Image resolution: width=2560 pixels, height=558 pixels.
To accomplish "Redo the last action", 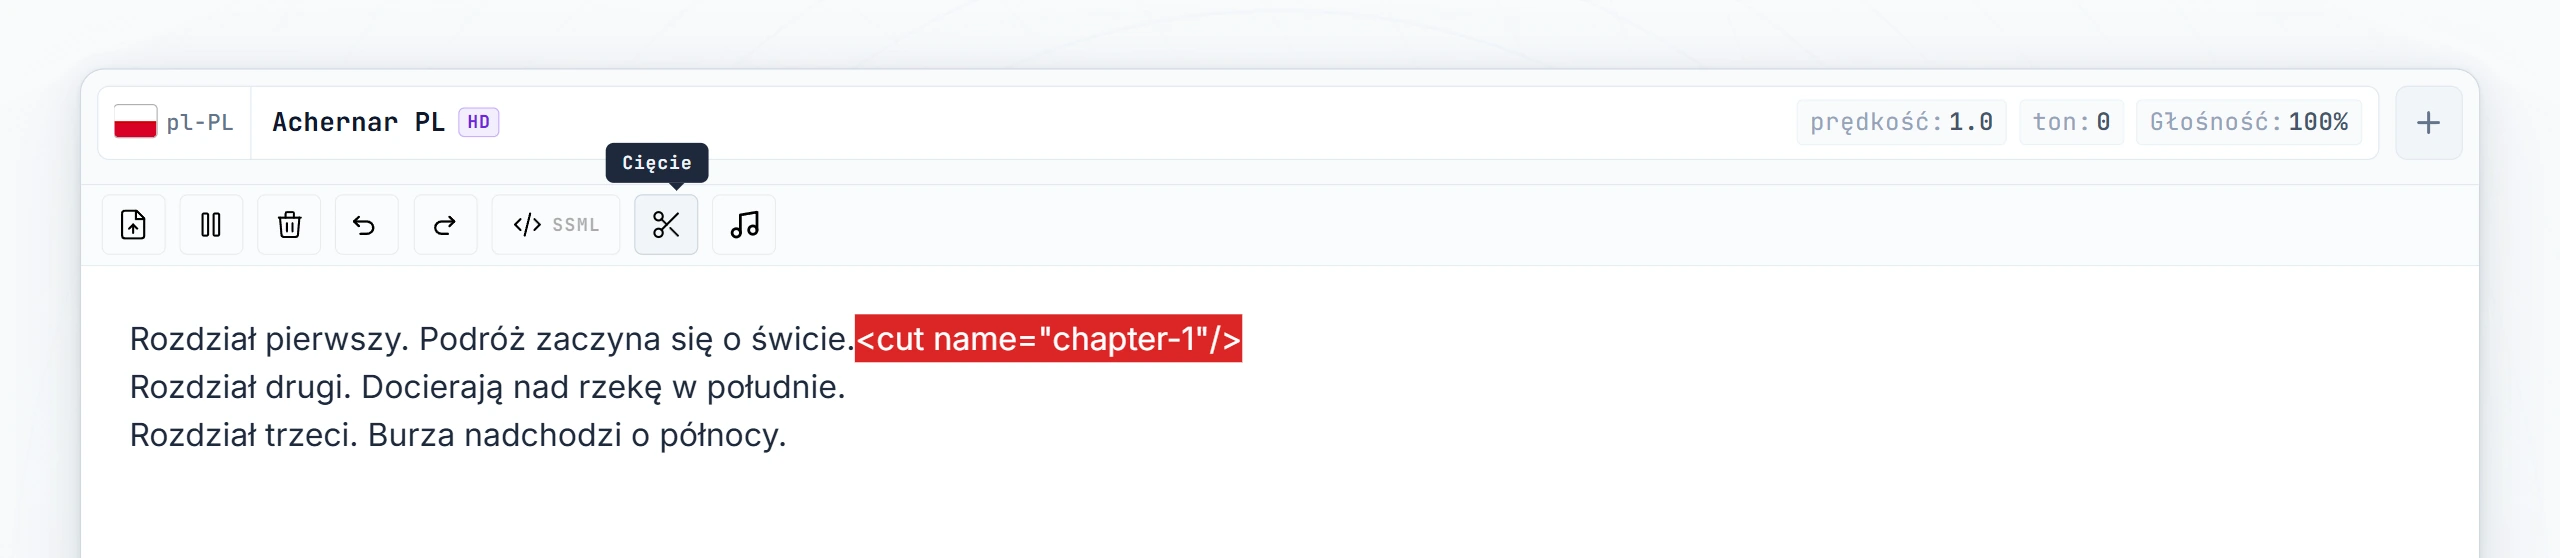I will pos(445,225).
